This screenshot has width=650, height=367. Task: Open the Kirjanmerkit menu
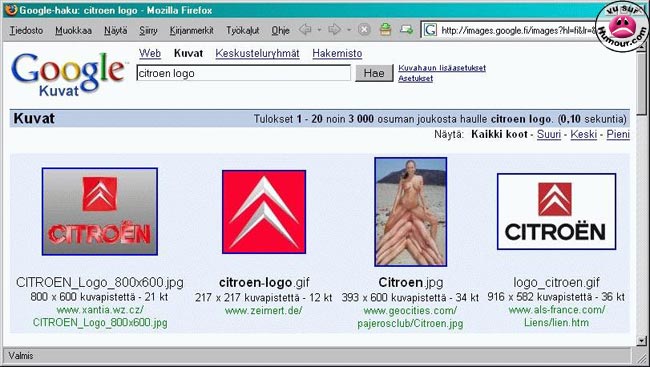(x=192, y=30)
